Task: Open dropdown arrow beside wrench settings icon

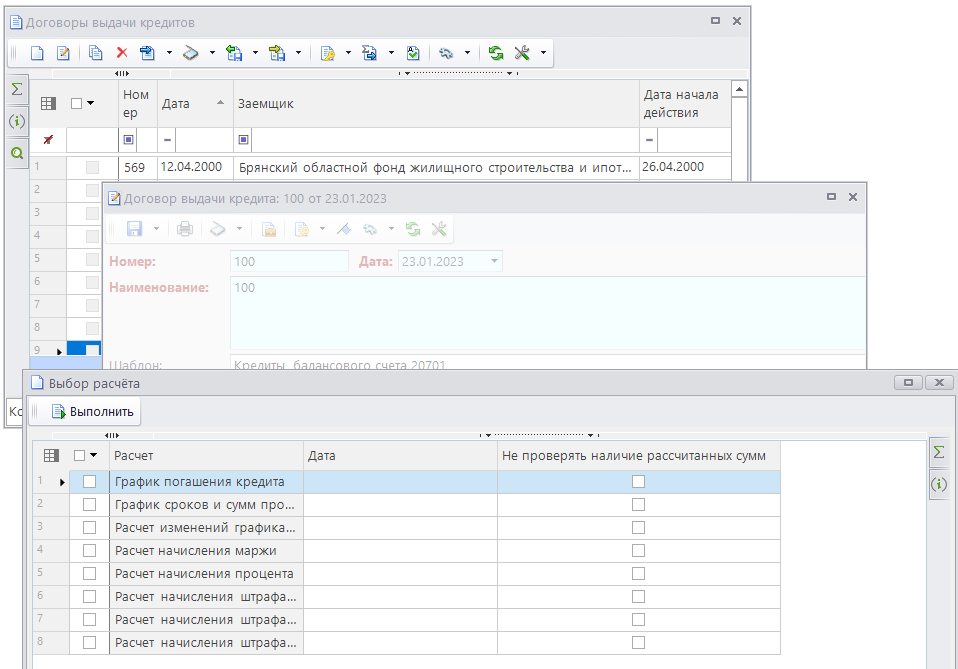Action: tap(543, 53)
